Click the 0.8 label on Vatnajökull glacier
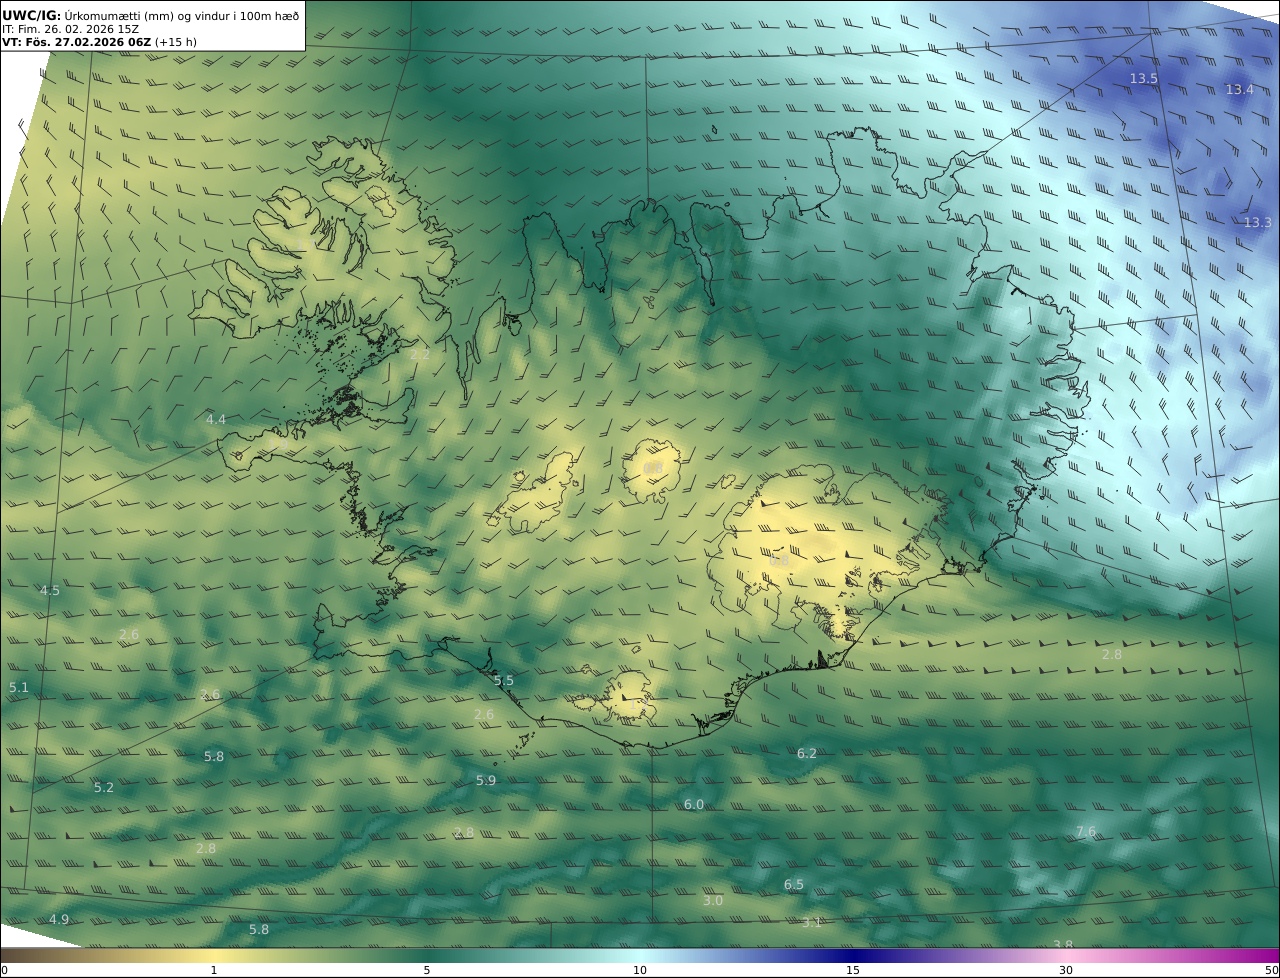This screenshot has width=1280, height=978. tap(779, 561)
